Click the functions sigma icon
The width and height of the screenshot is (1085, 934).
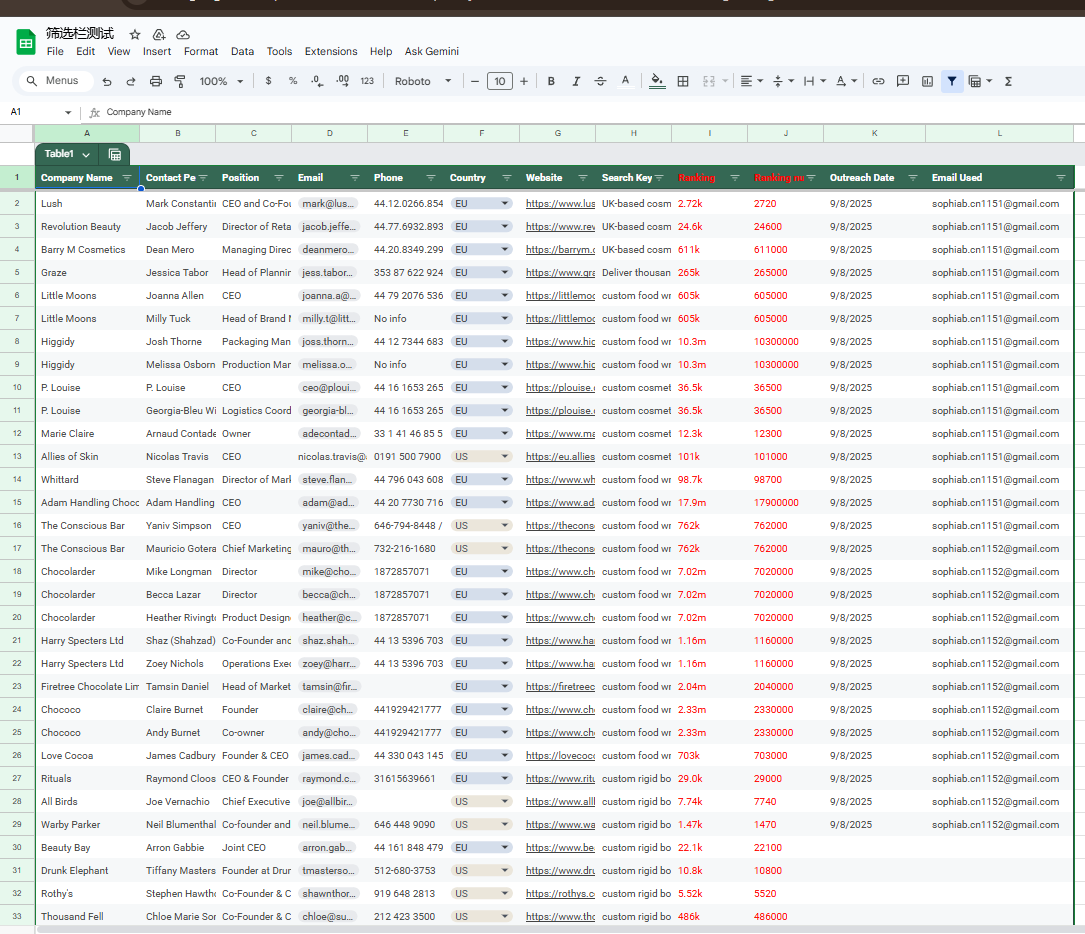click(1008, 81)
